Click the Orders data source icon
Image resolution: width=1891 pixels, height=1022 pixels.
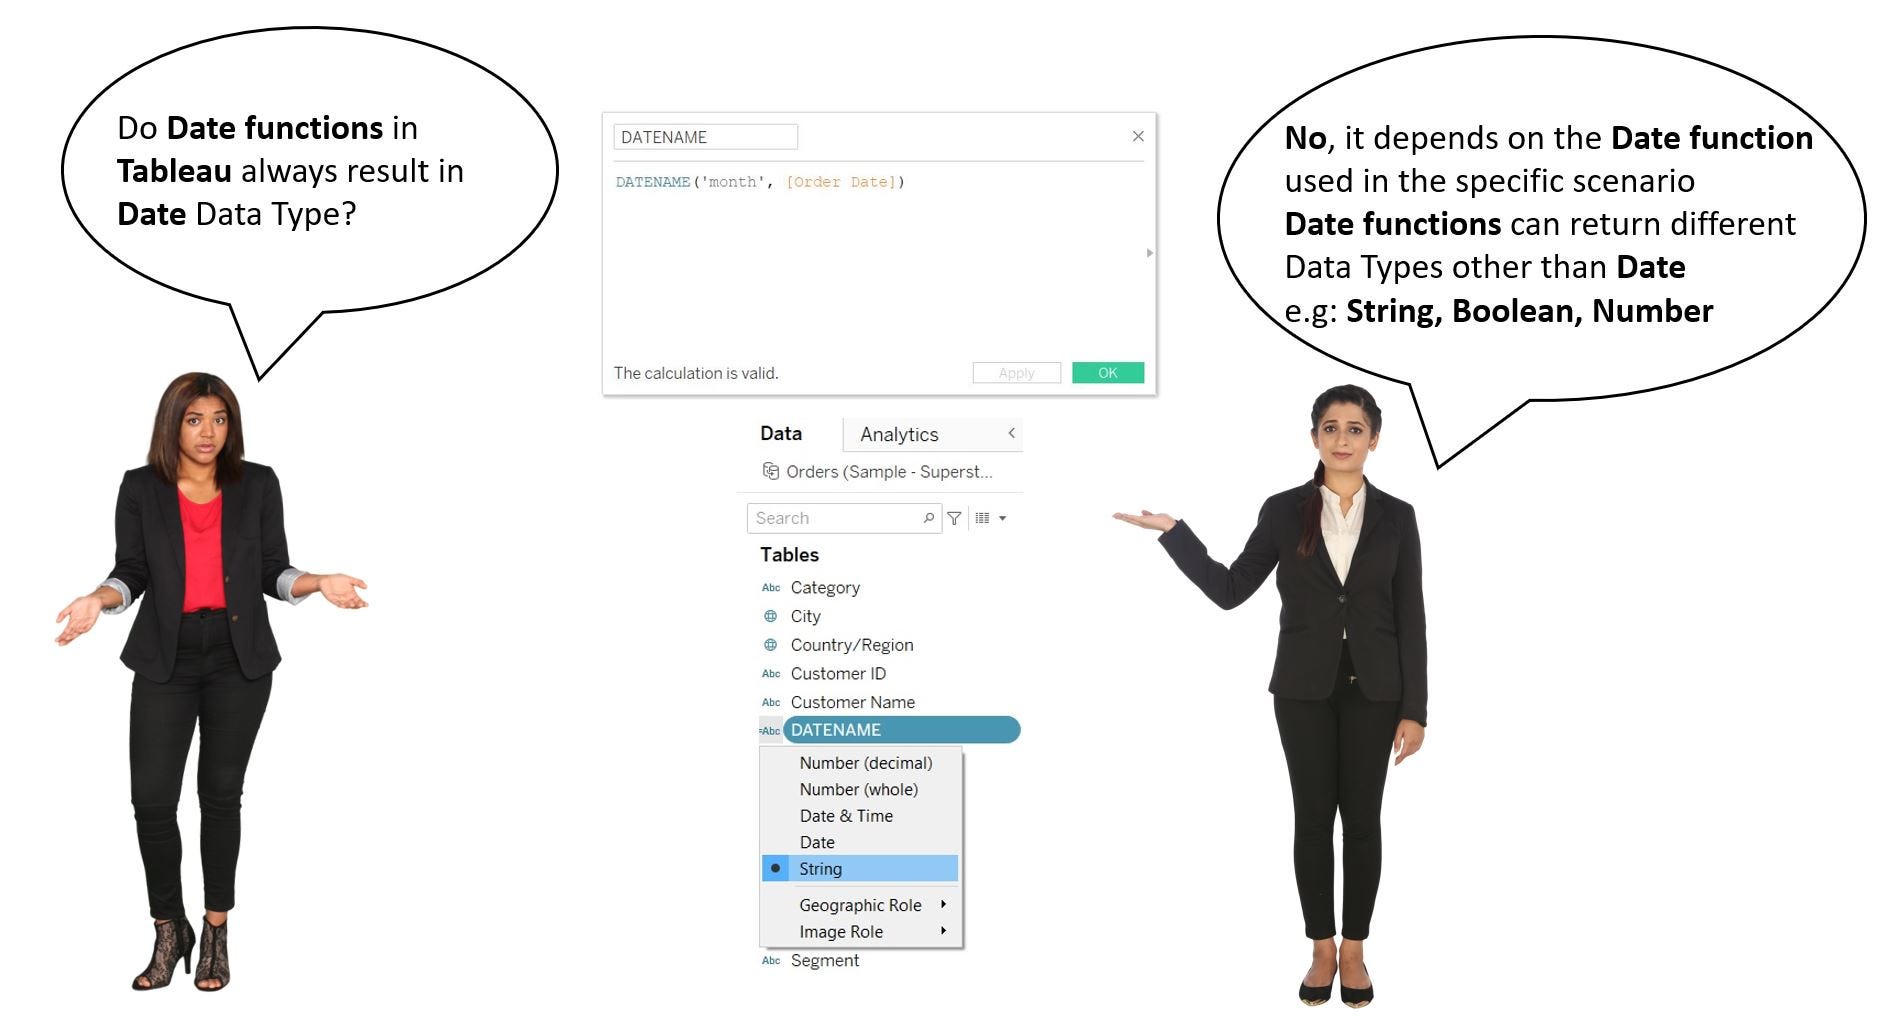point(771,471)
